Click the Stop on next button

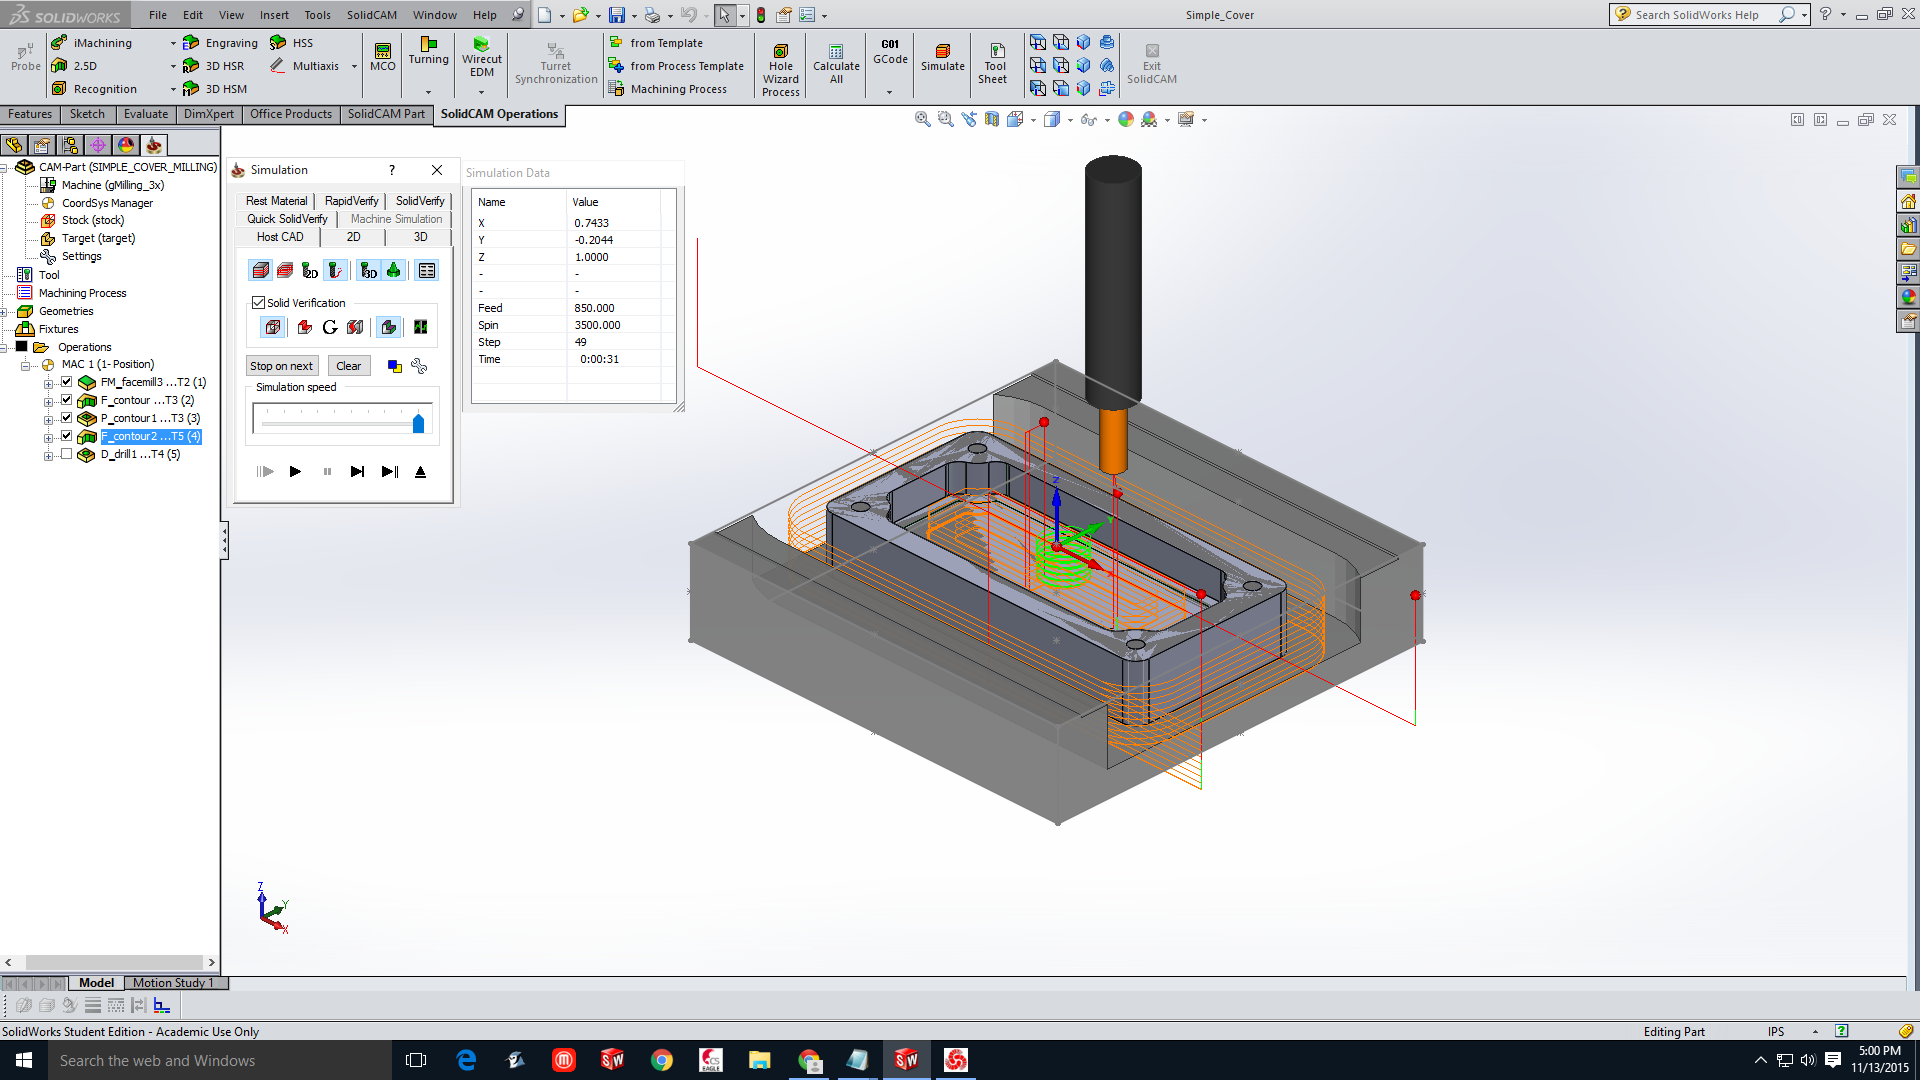281,366
